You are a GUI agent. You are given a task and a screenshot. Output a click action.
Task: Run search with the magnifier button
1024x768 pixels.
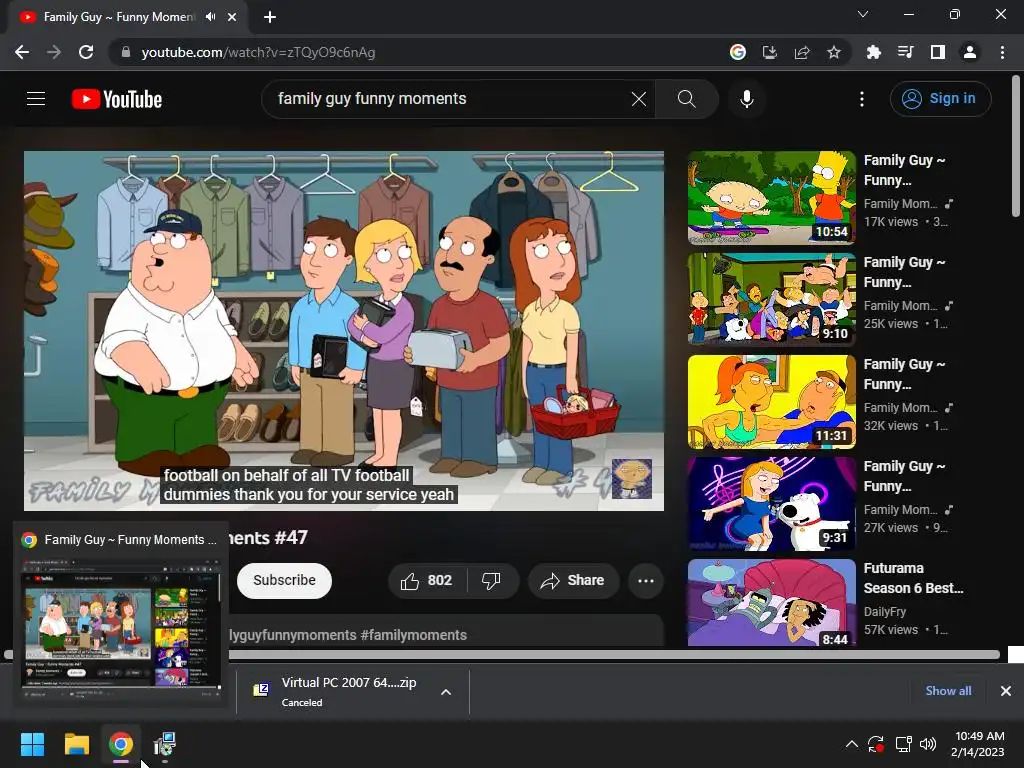[686, 99]
